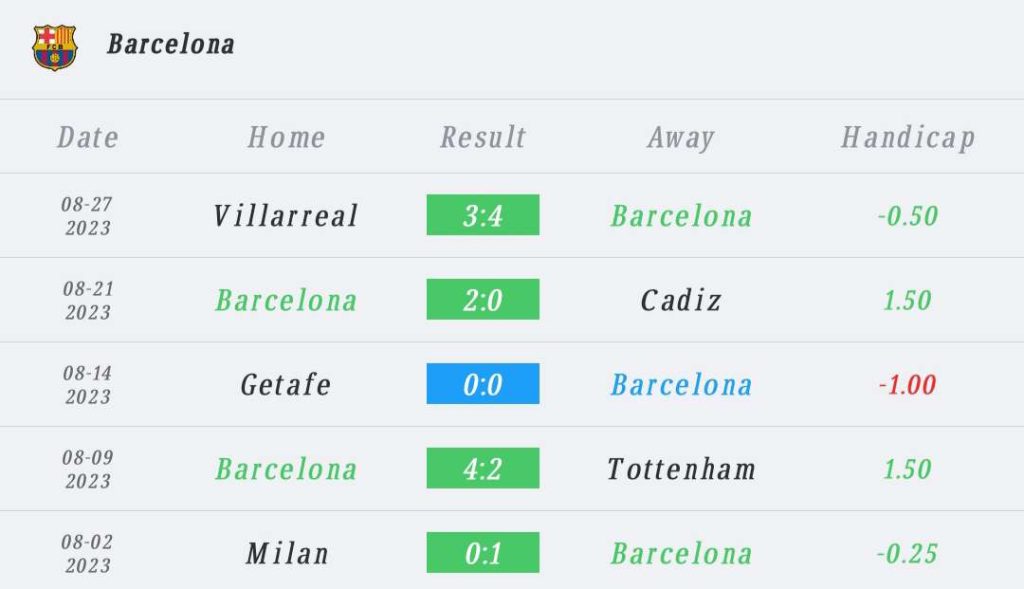Click the 08-27 2023 match date
Image resolution: width=1024 pixels, height=589 pixels.
pyautogui.click(x=88, y=216)
